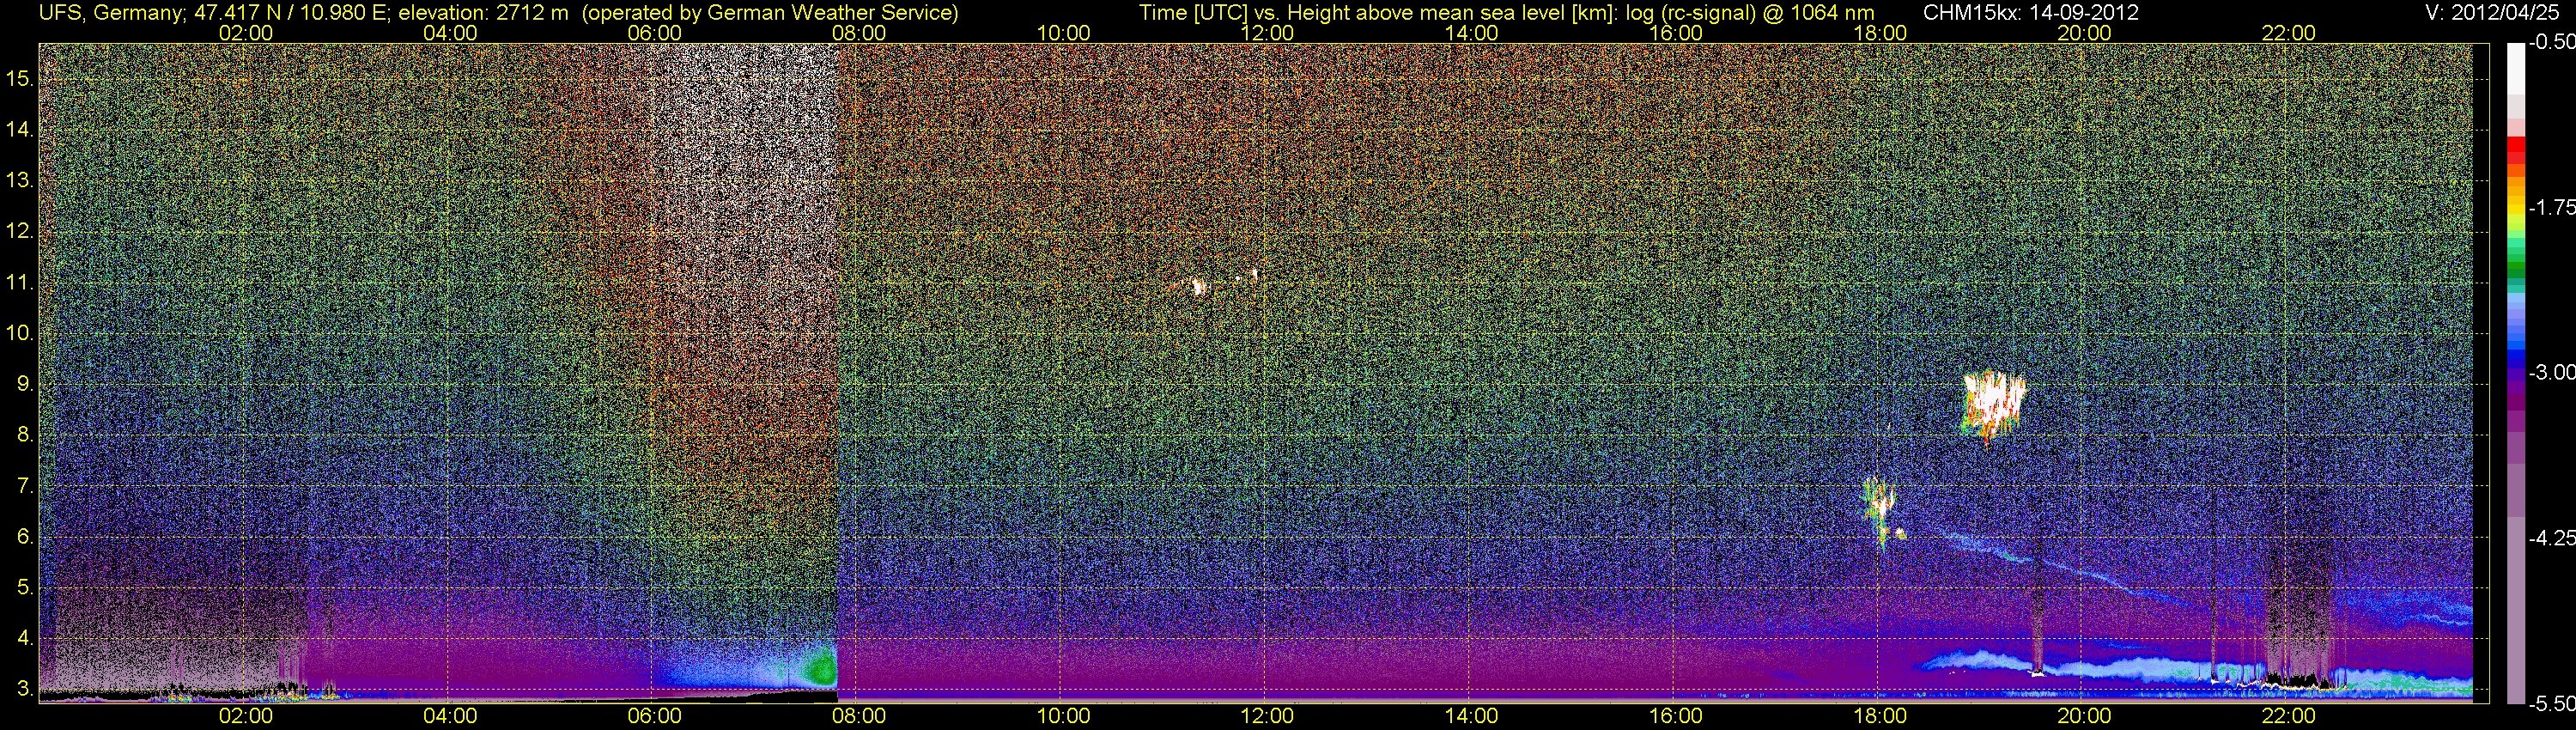Select the -4.25 colorbar scale value

(2551, 538)
